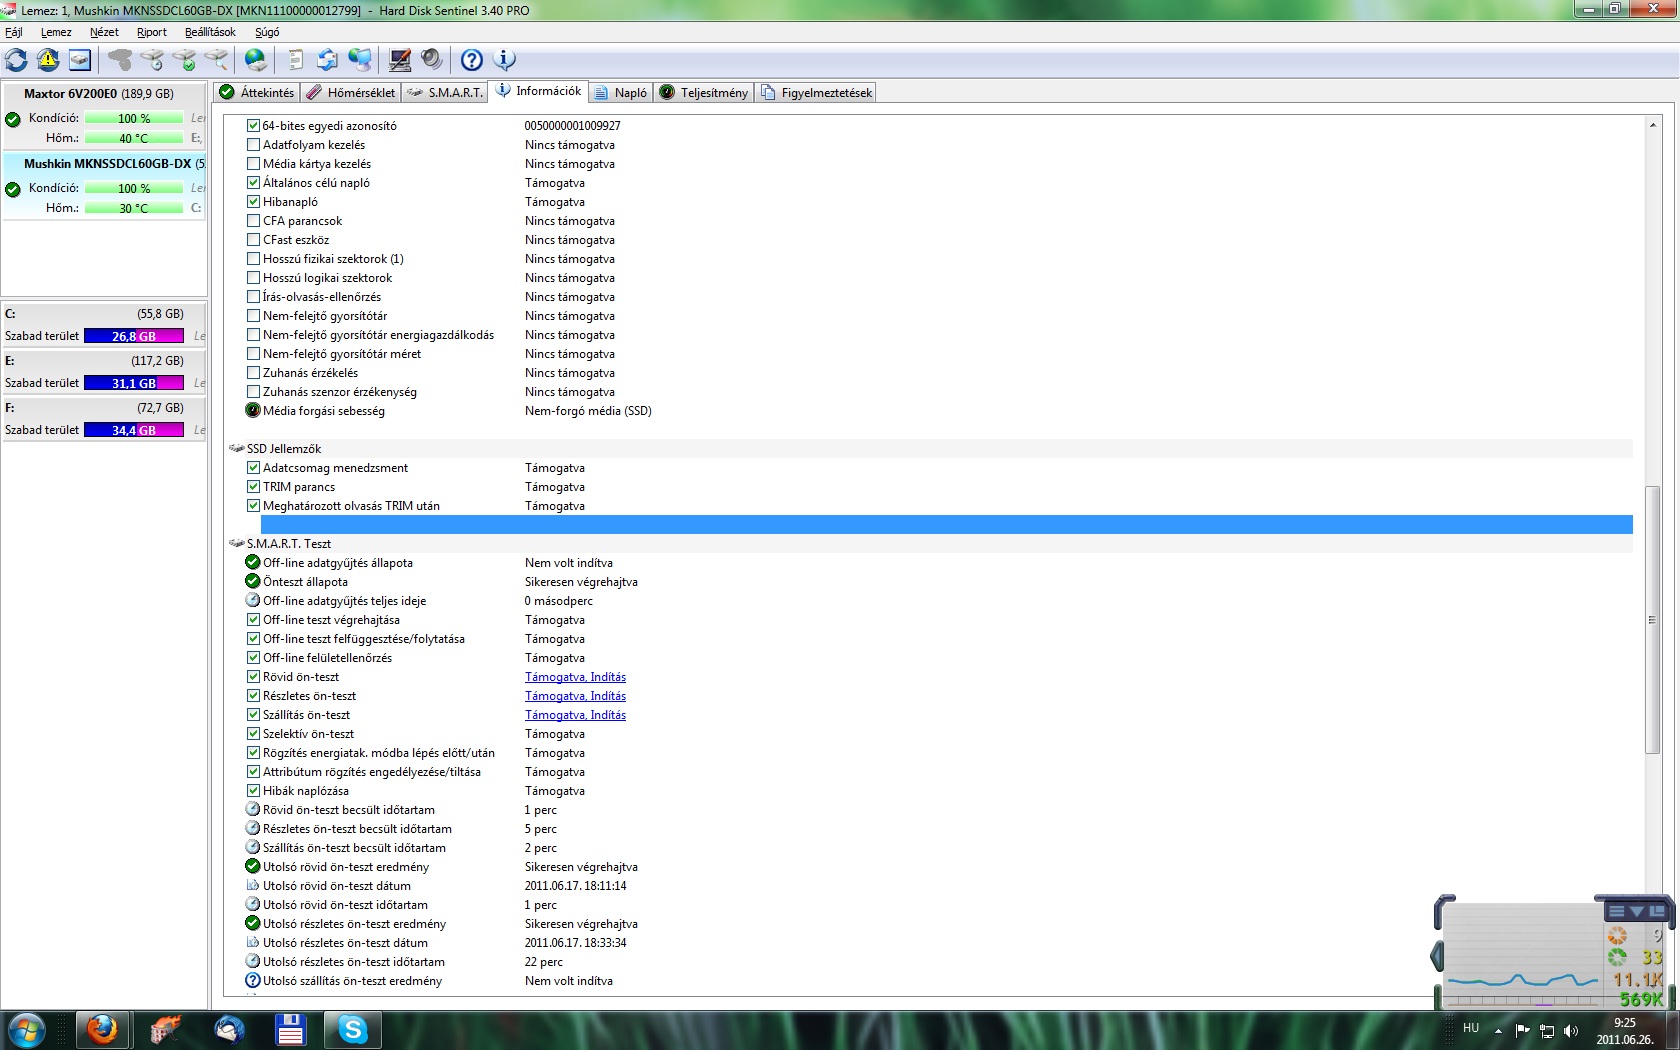
Task: Click the Firefox icon in the taskbar
Action: point(102,1029)
